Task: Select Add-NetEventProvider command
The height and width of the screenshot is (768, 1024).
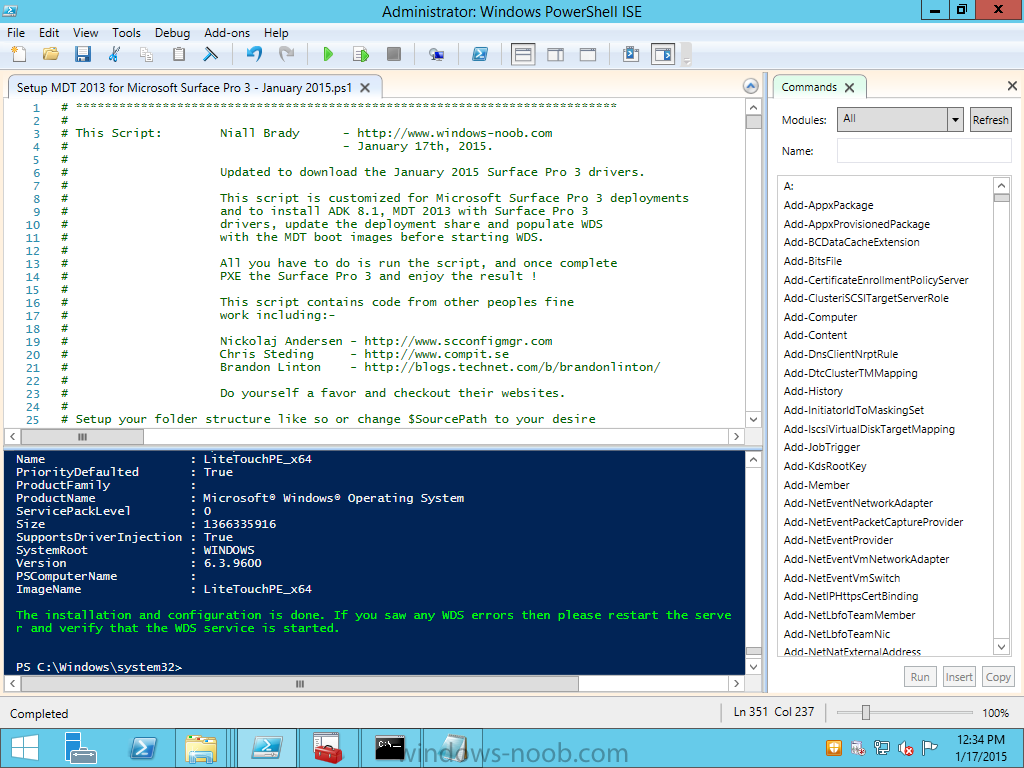Action: [838, 540]
